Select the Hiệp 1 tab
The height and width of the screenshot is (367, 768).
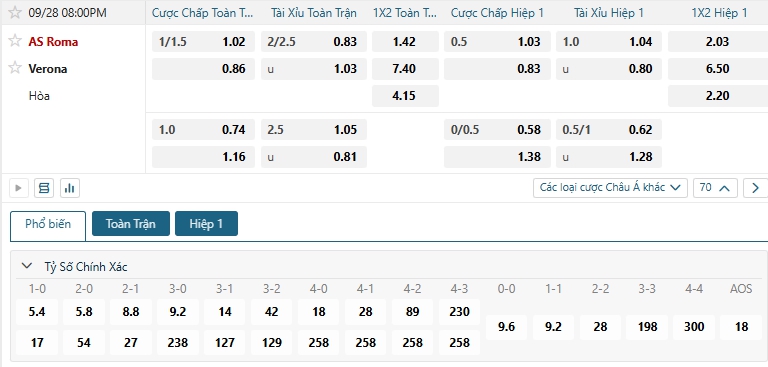(206, 224)
